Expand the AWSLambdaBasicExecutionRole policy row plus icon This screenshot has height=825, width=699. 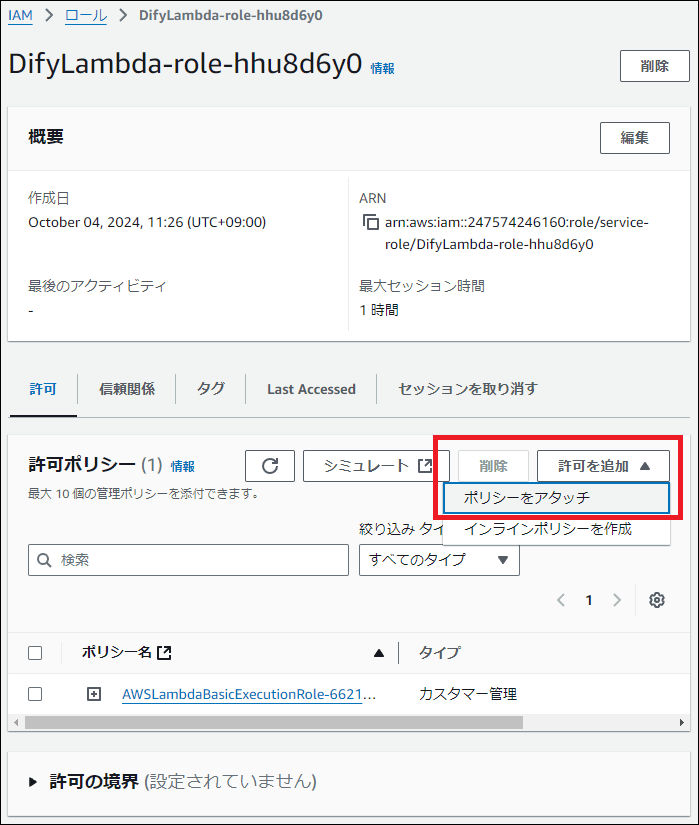pos(94,694)
